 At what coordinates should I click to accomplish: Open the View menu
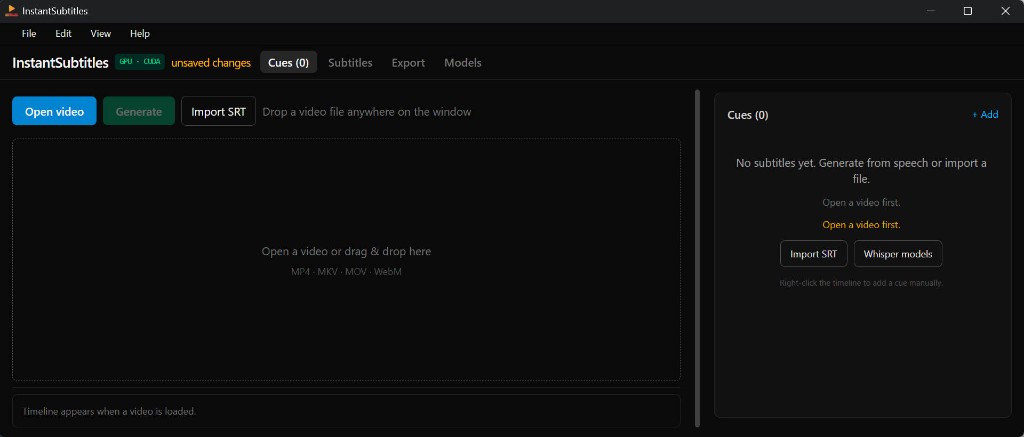point(101,33)
